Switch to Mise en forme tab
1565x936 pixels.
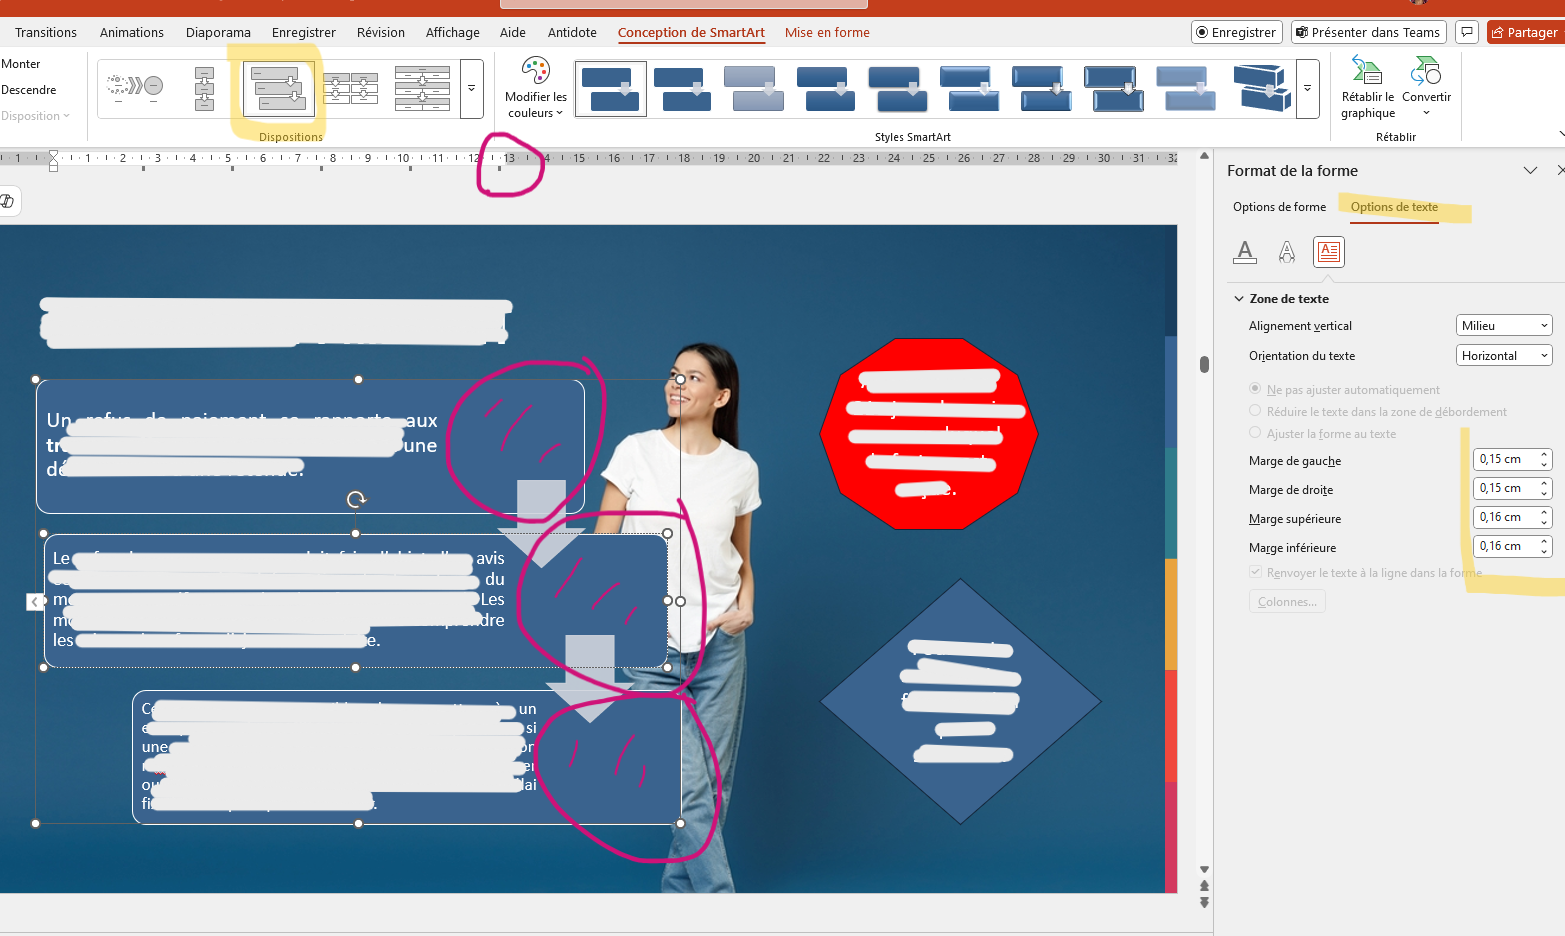[827, 32]
